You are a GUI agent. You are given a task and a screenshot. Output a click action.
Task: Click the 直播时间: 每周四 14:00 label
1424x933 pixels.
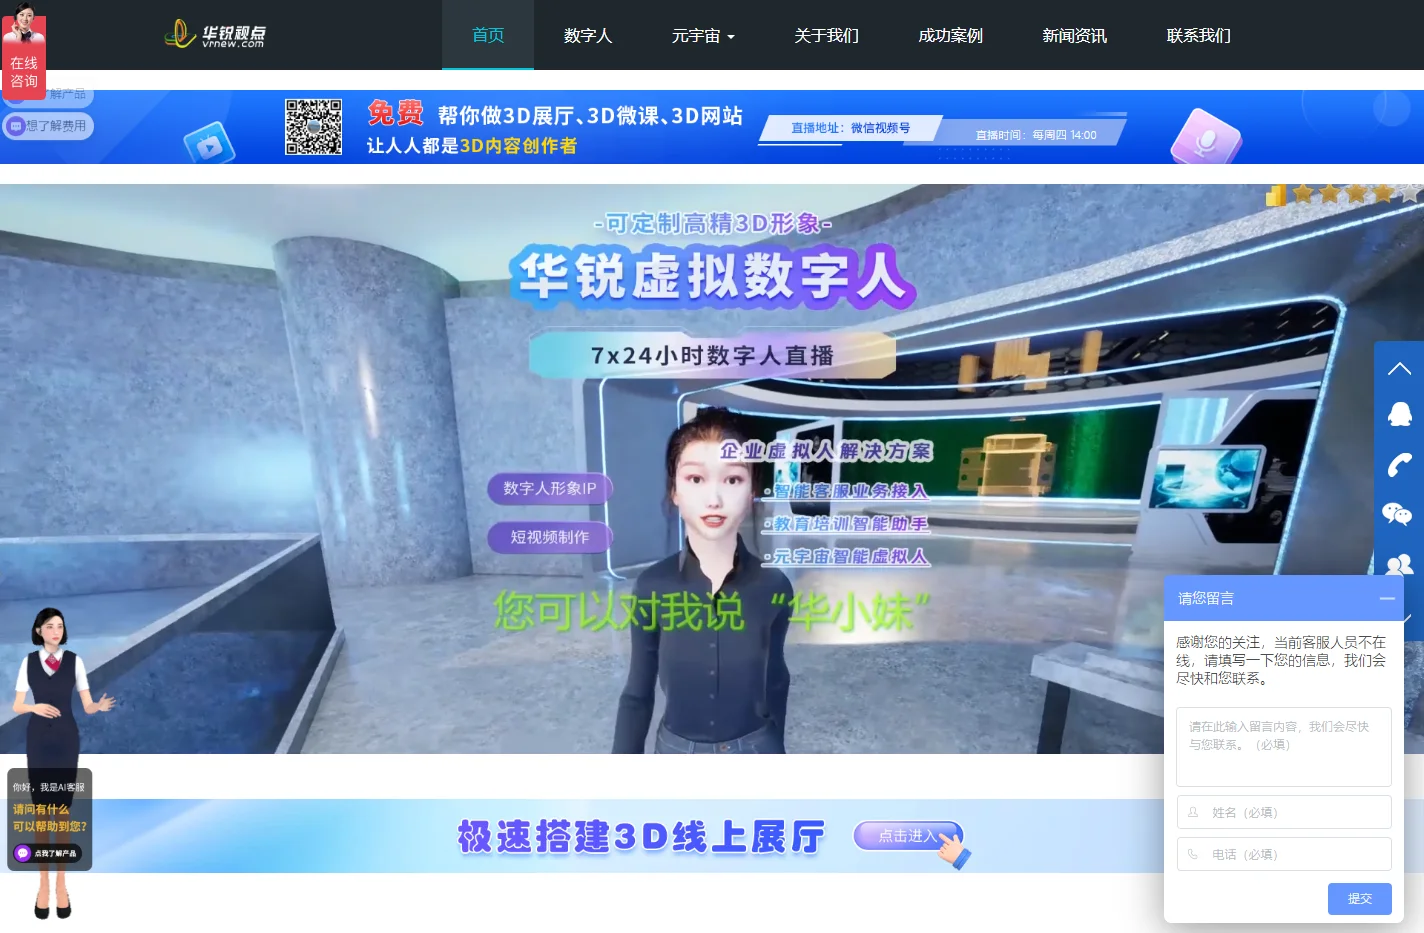click(x=1036, y=135)
